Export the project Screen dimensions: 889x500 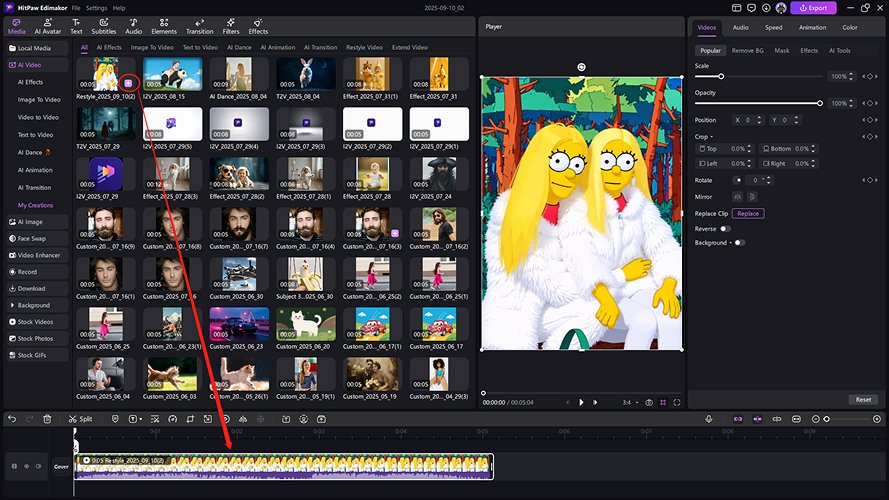pyautogui.click(x=813, y=8)
